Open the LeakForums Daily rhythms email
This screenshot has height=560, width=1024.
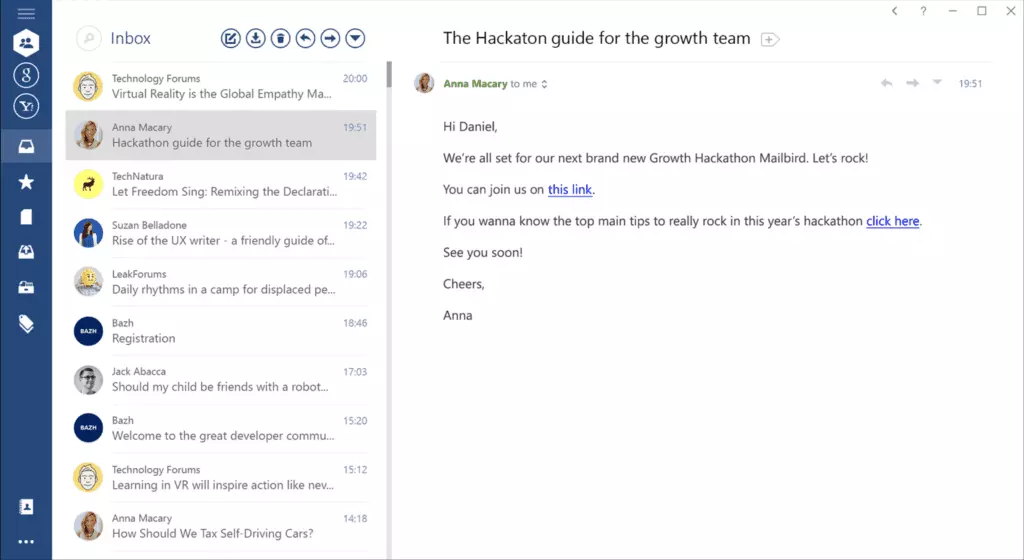pyautogui.click(x=221, y=282)
